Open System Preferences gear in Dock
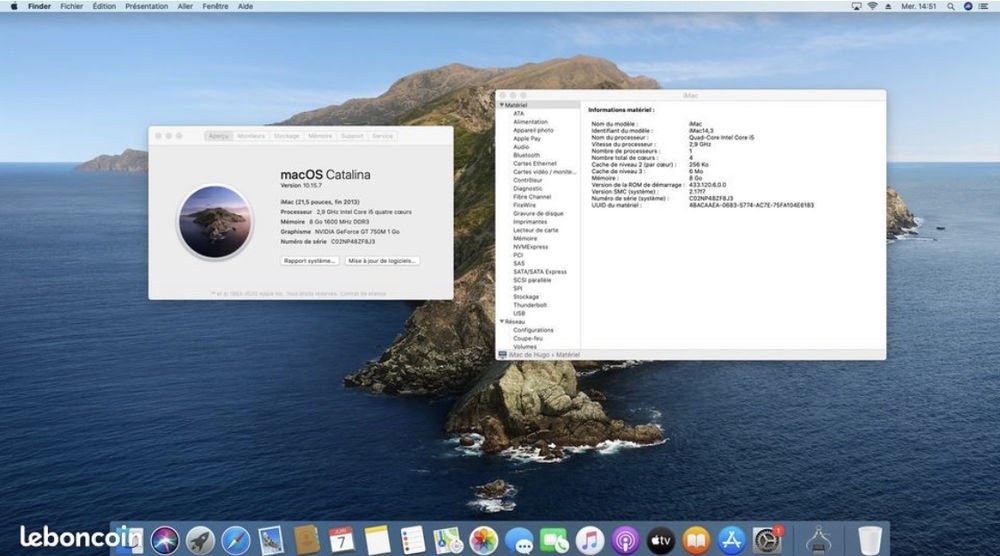 pos(767,541)
